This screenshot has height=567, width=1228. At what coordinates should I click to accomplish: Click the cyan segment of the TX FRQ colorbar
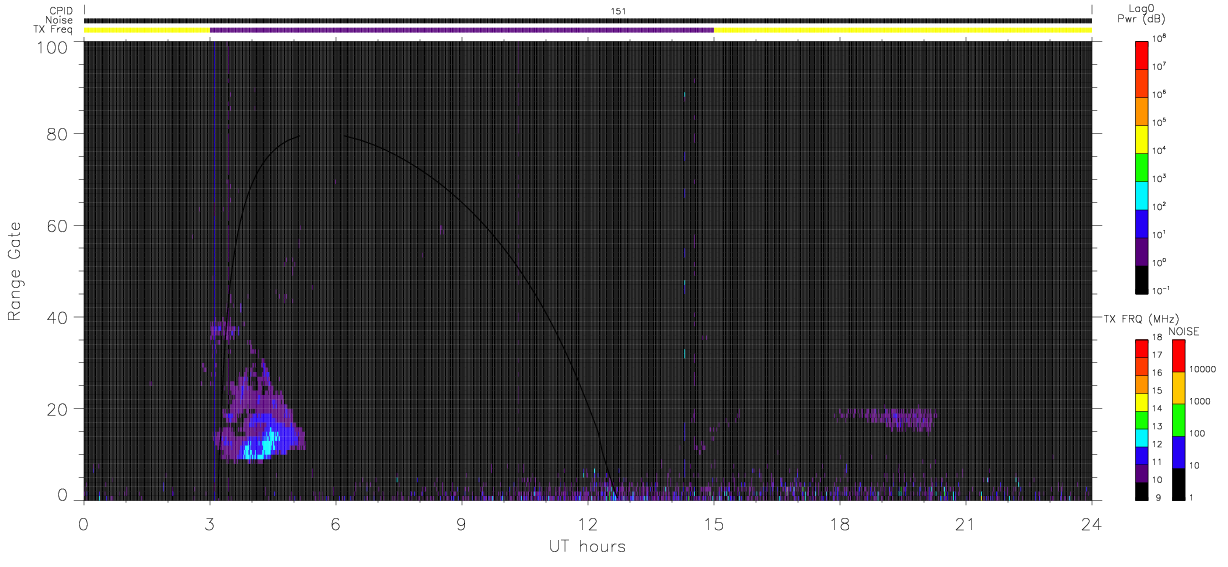click(1143, 437)
